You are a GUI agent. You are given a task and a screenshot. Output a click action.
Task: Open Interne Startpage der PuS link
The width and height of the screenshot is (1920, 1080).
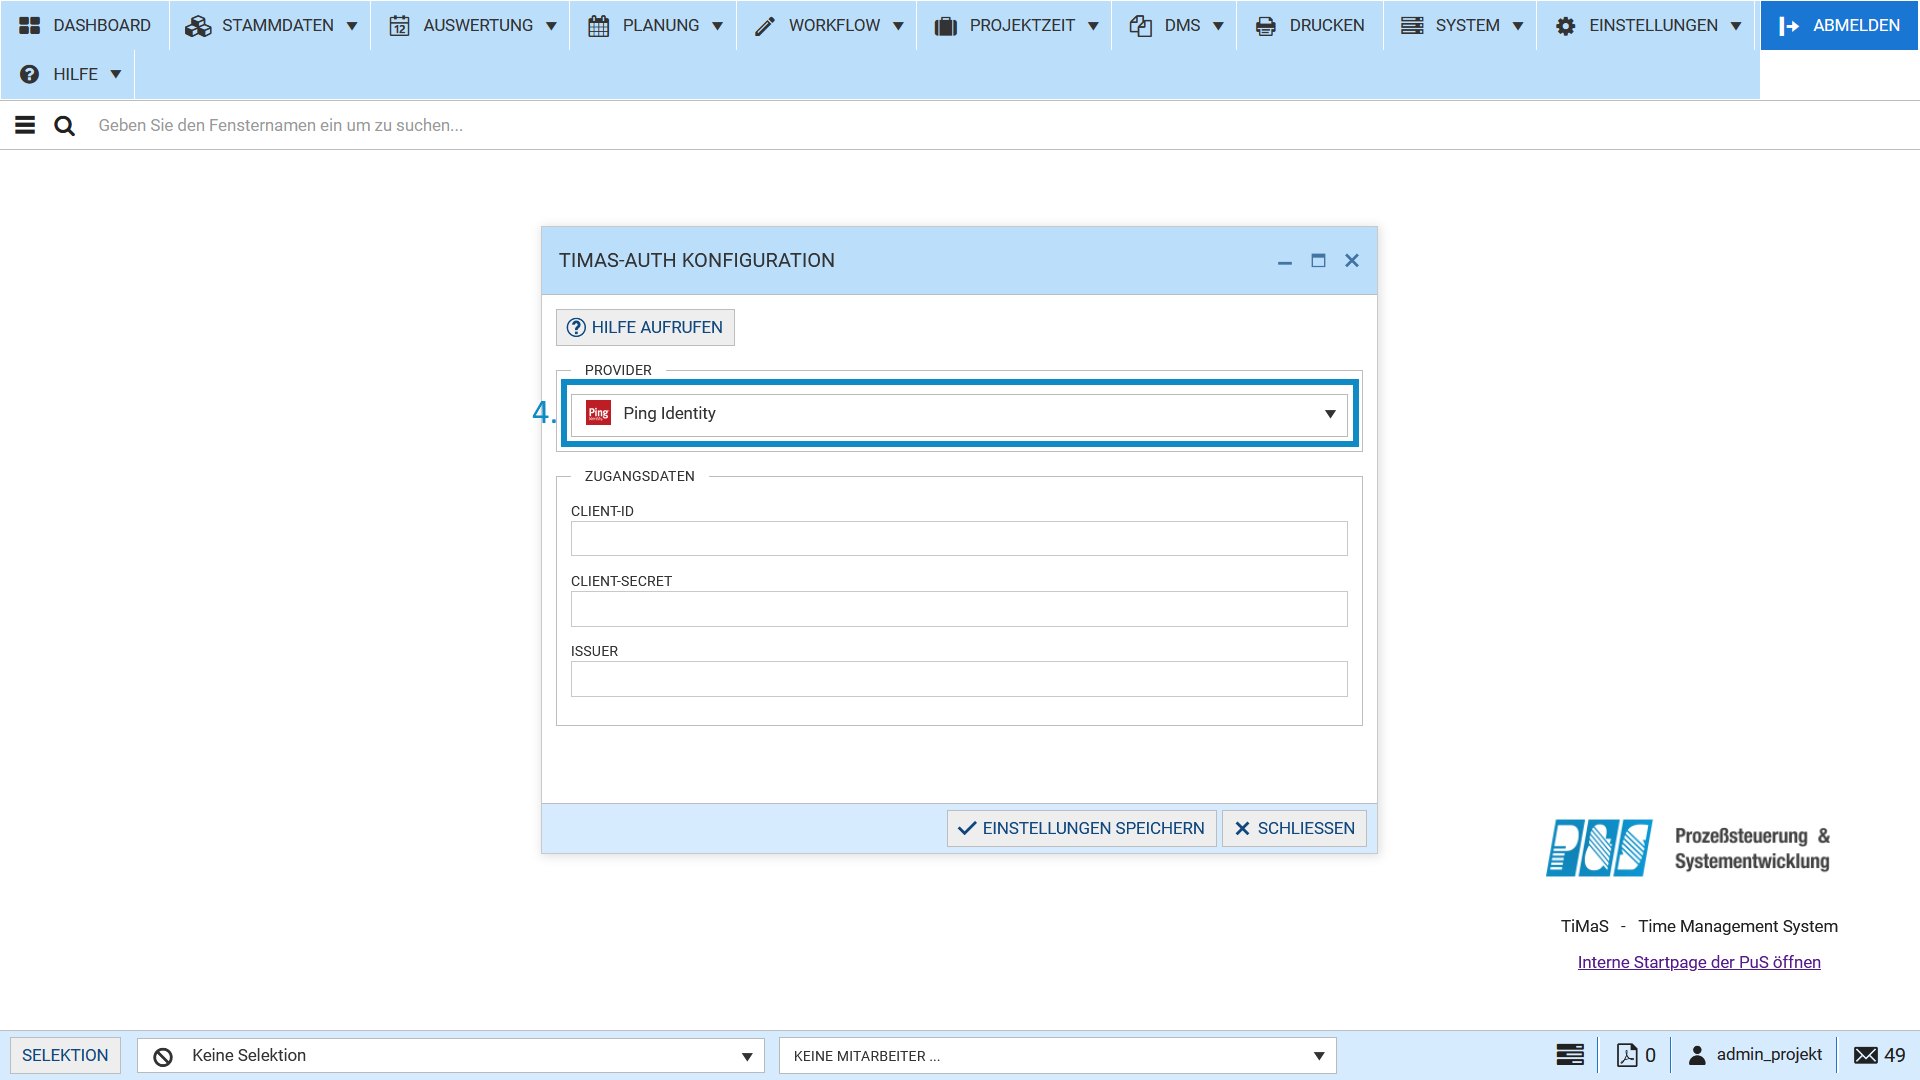pyautogui.click(x=1699, y=962)
